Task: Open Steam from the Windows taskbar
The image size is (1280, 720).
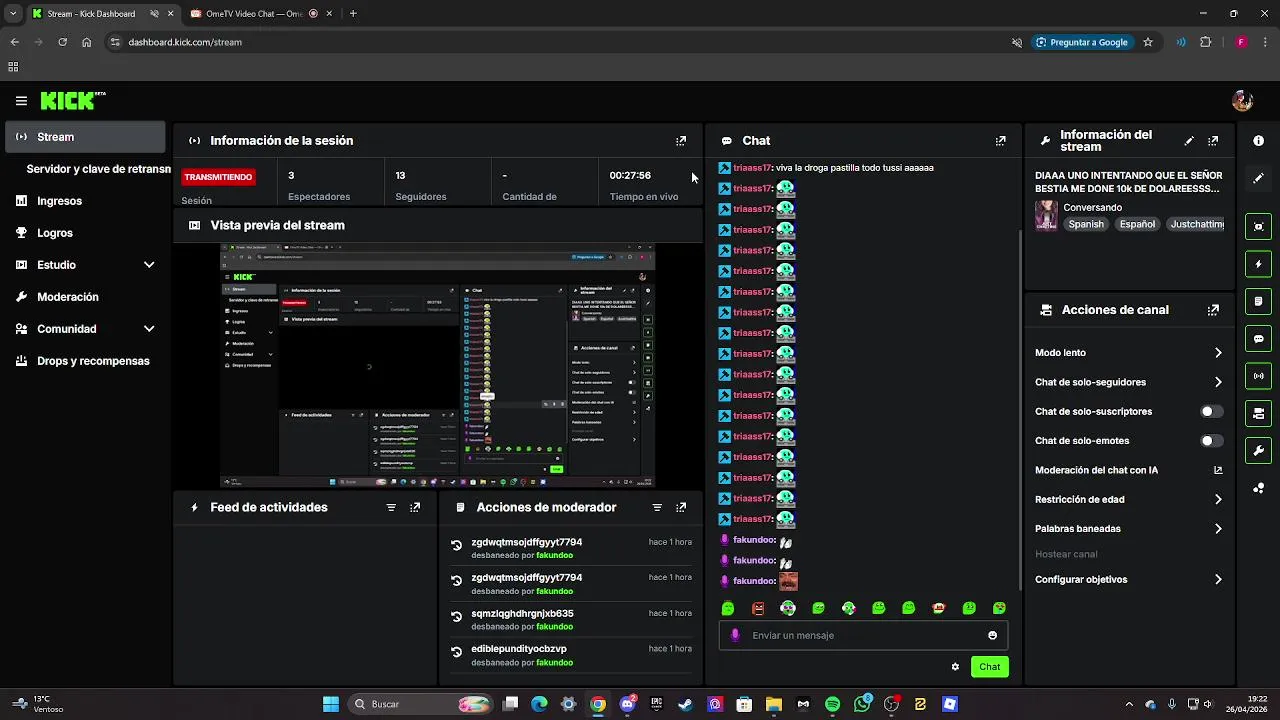Action: point(685,704)
